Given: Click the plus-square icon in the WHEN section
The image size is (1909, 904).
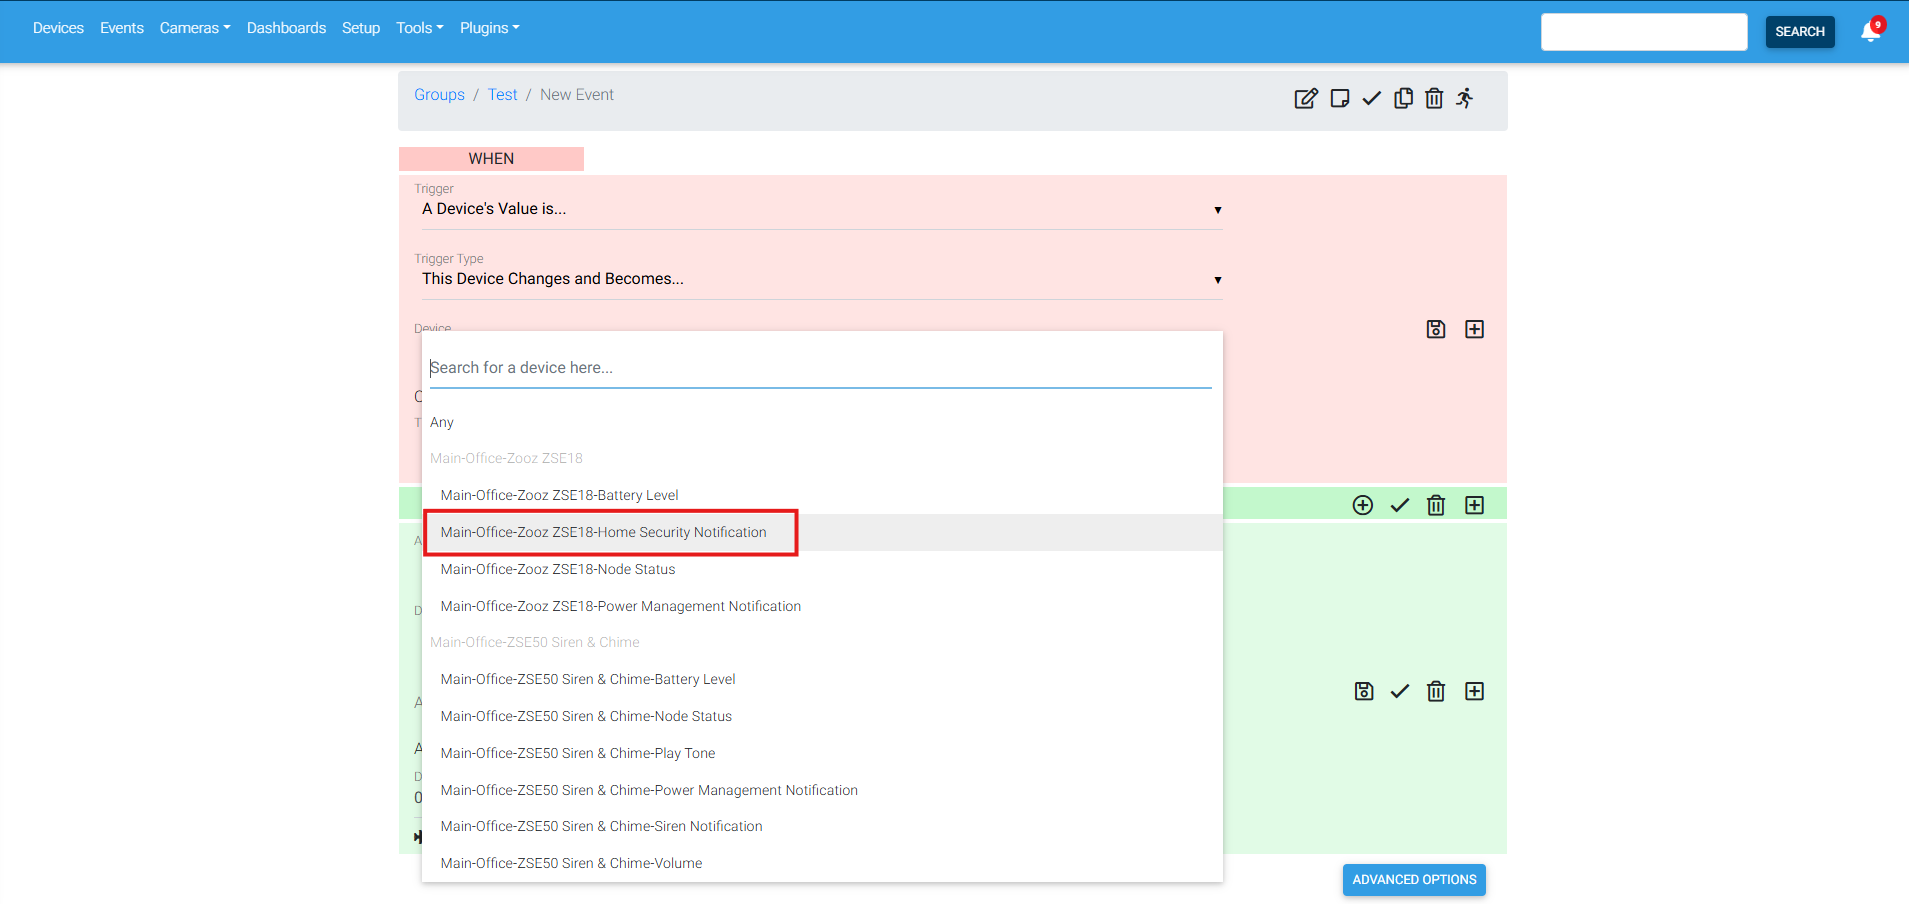Looking at the screenshot, I should click(x=1474, y=329).
